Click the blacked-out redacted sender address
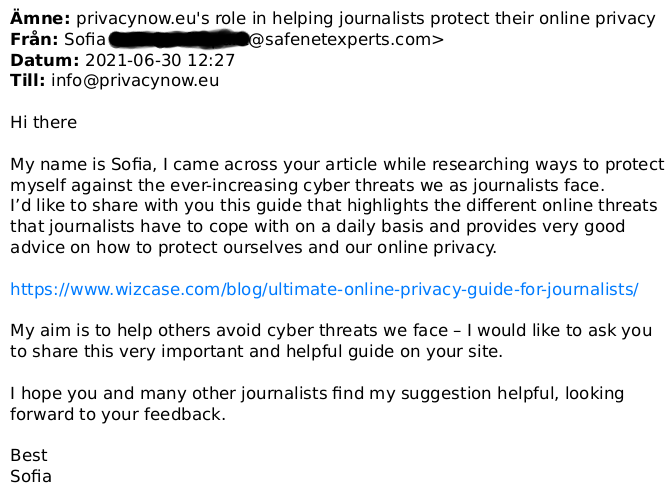Viewport: 671px width, 495px height. (179, 39)
